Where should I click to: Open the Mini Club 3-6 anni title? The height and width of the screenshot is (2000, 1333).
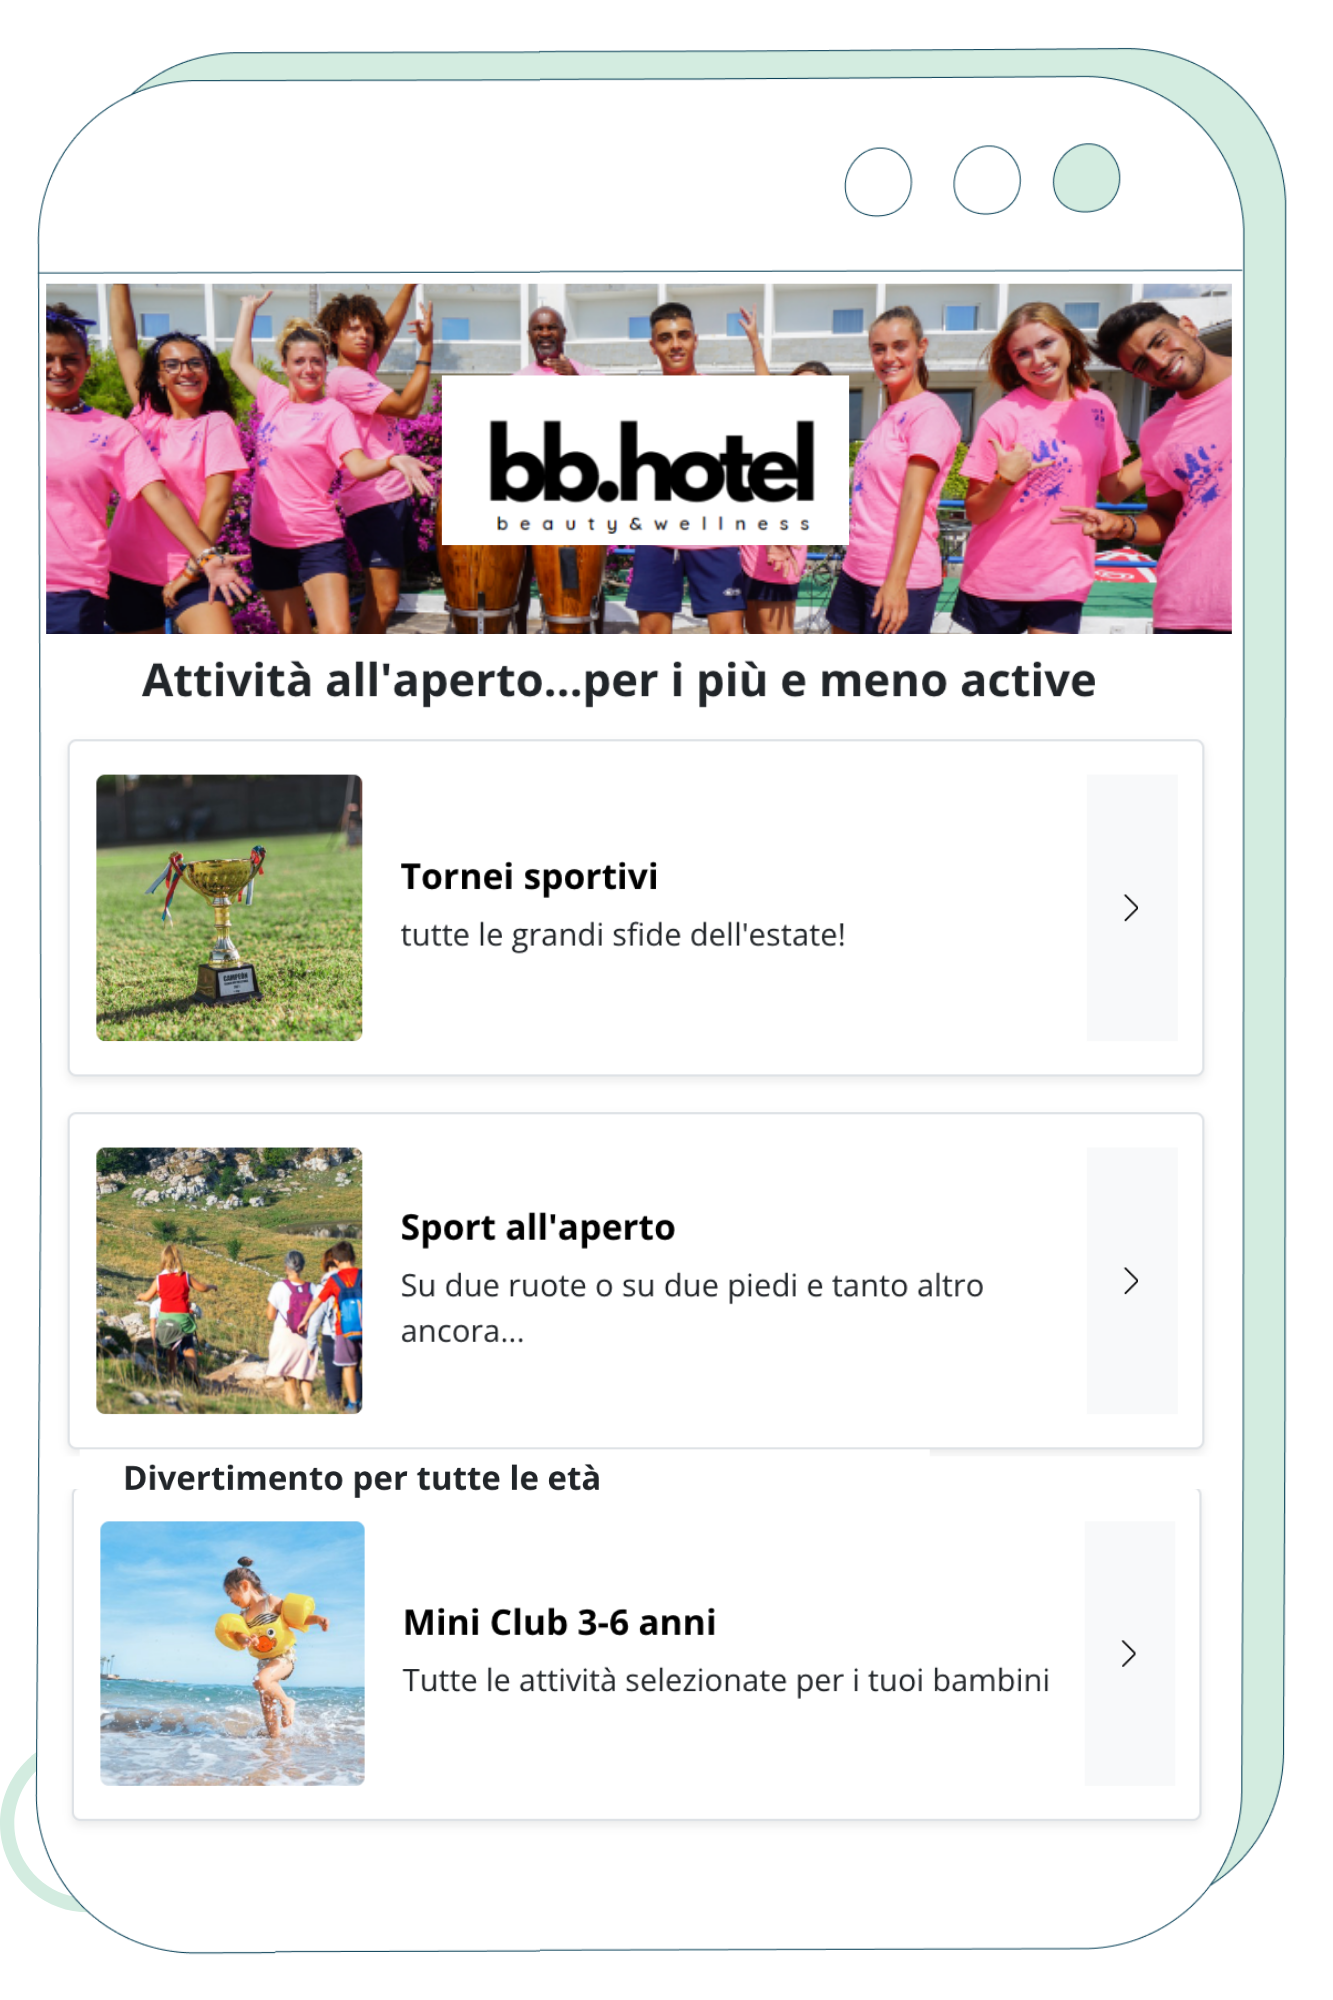tap(560, 1622)
